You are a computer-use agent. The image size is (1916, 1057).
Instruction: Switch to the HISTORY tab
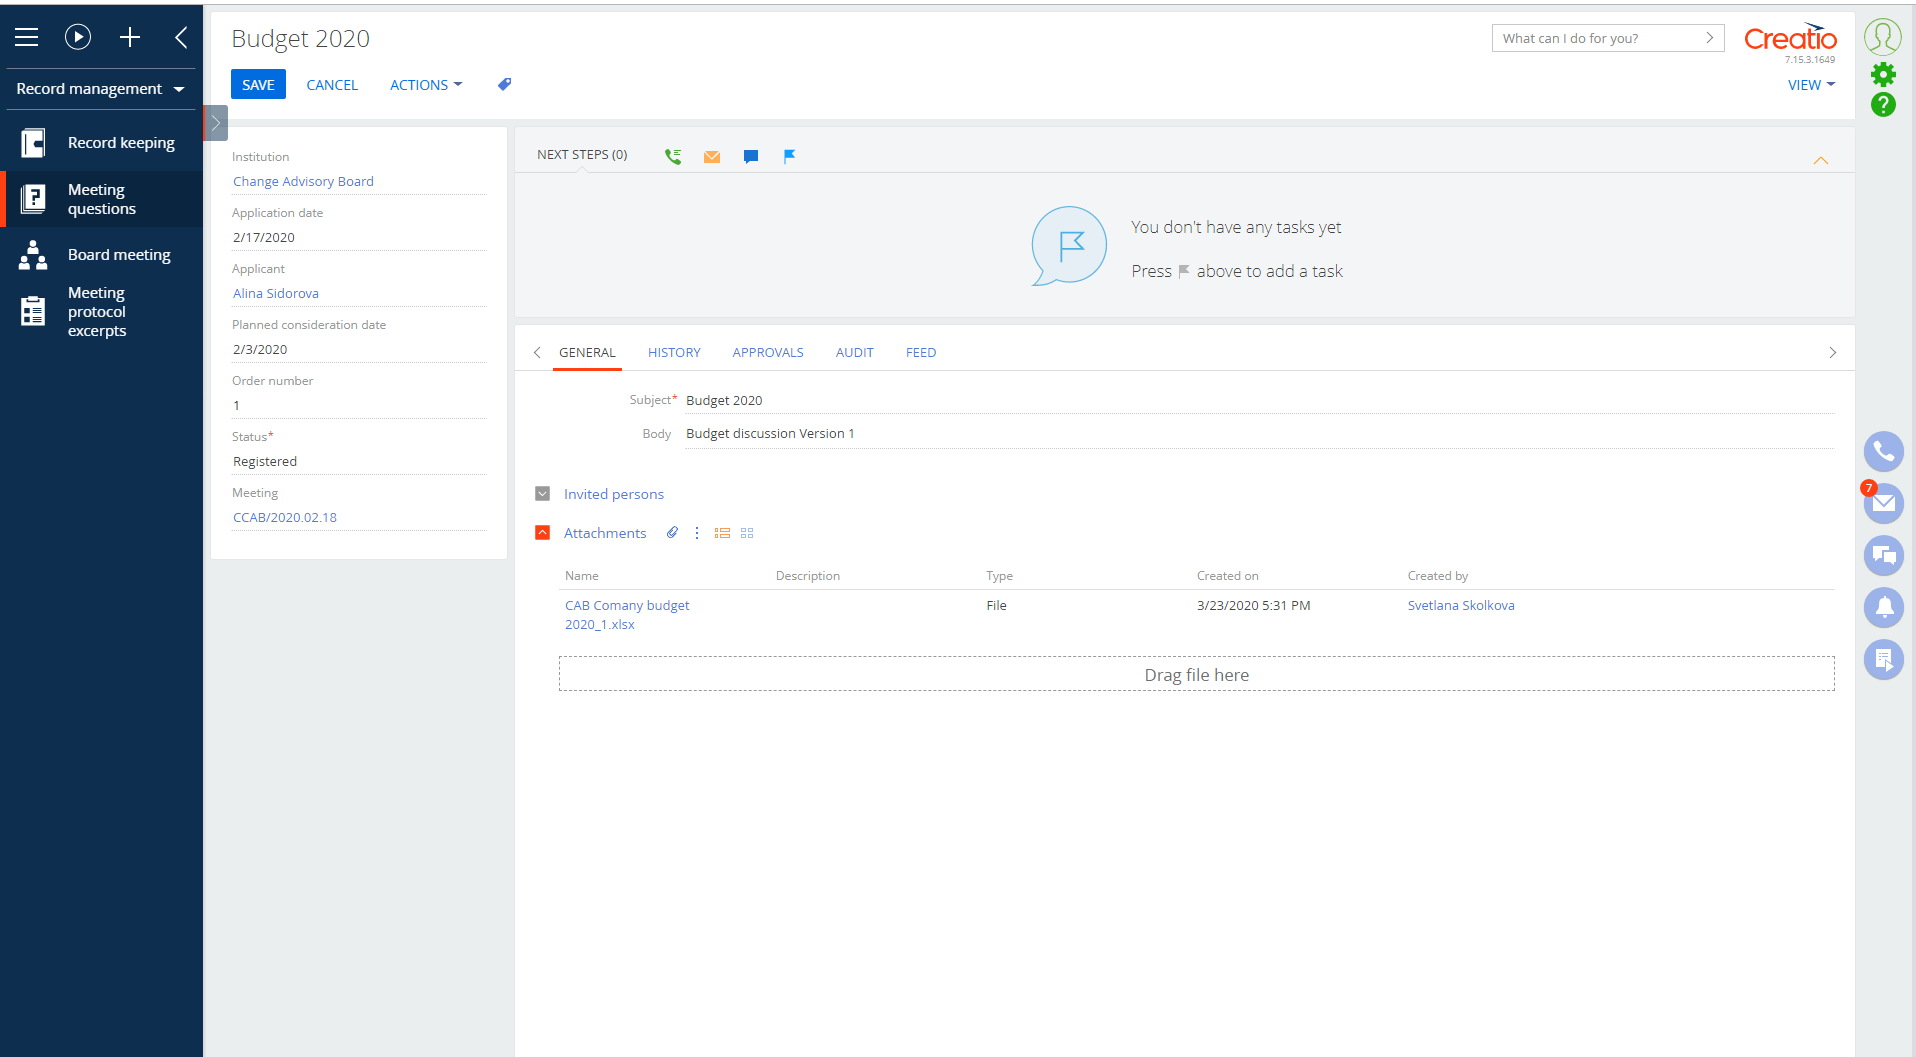[x=674, y=352]
